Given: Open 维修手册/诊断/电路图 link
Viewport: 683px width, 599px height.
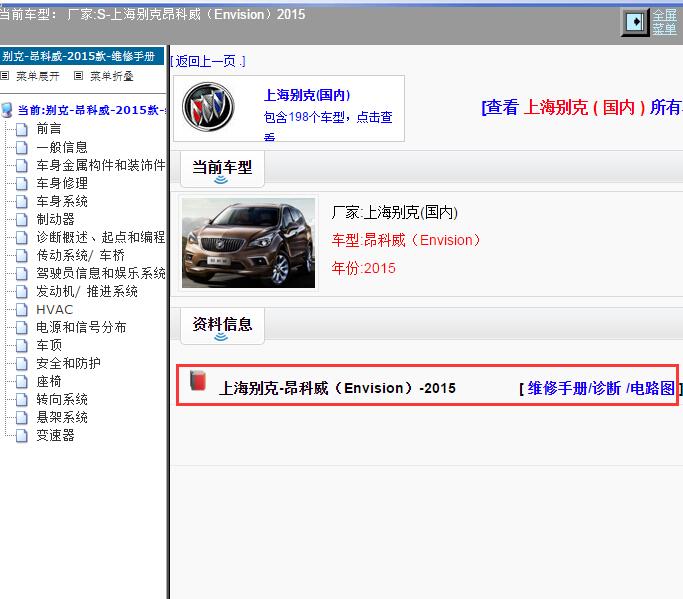Looking at the screenshot, I should coord(601,388).
